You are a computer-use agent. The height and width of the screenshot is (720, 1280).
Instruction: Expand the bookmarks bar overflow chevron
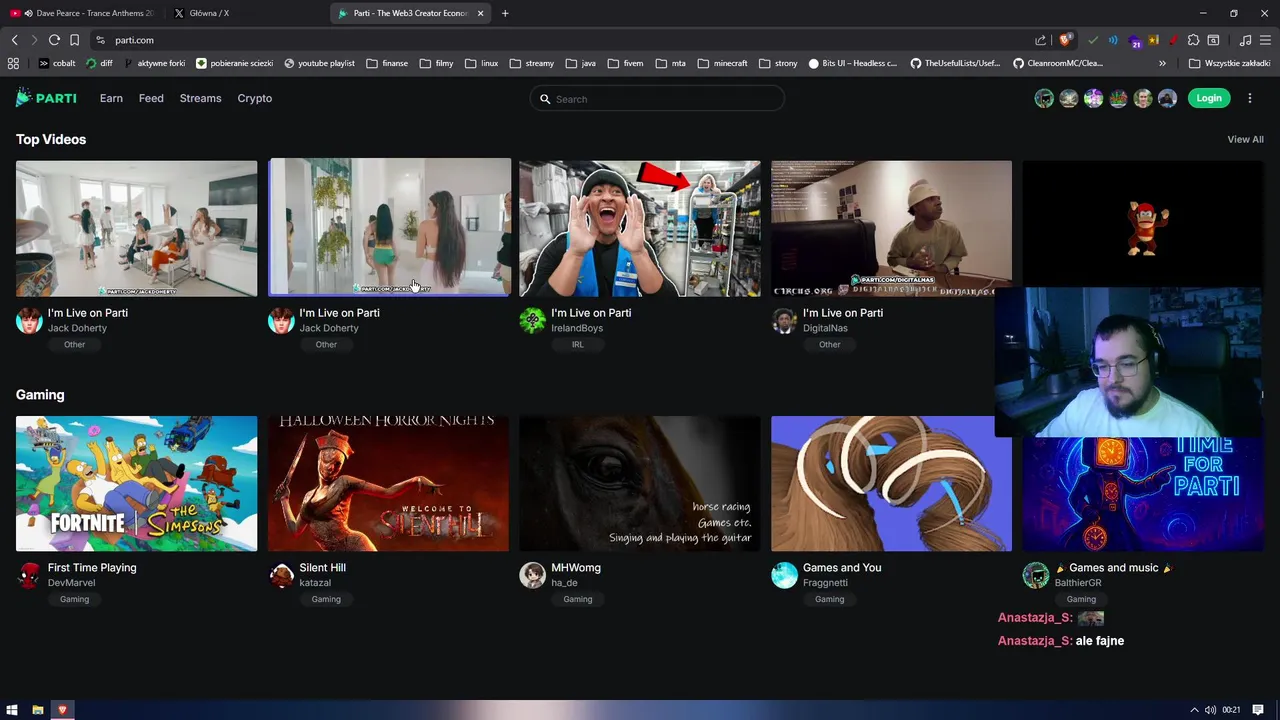tap(1162, 63)
